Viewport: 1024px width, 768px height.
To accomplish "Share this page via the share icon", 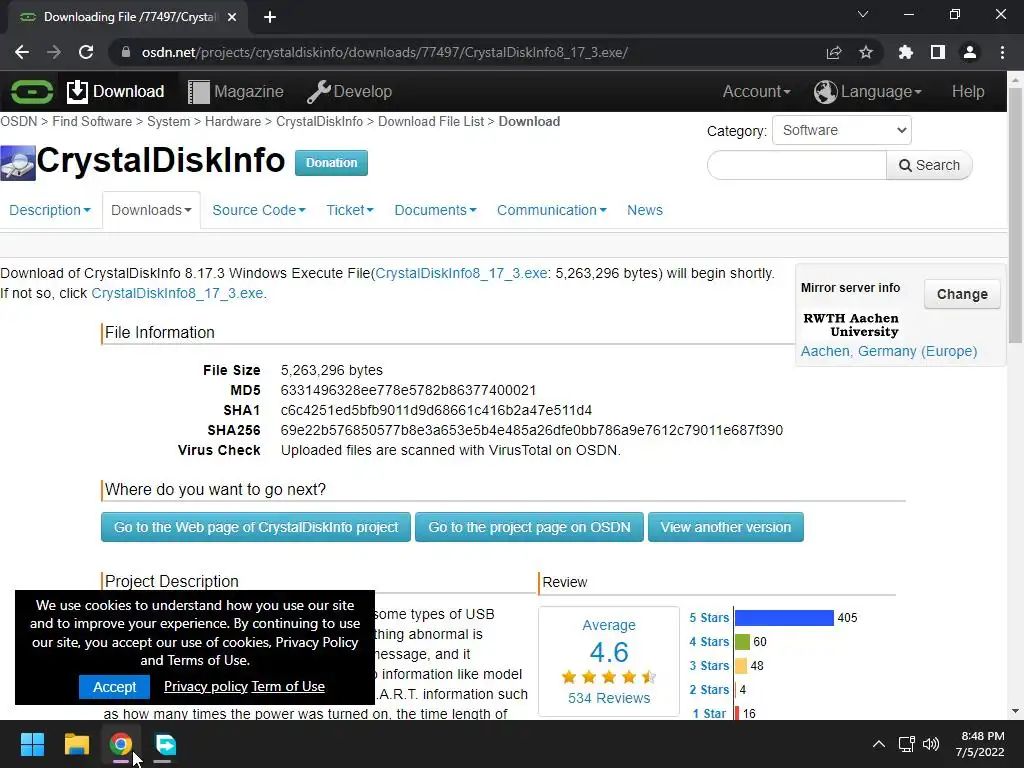I will coord(834,52).
